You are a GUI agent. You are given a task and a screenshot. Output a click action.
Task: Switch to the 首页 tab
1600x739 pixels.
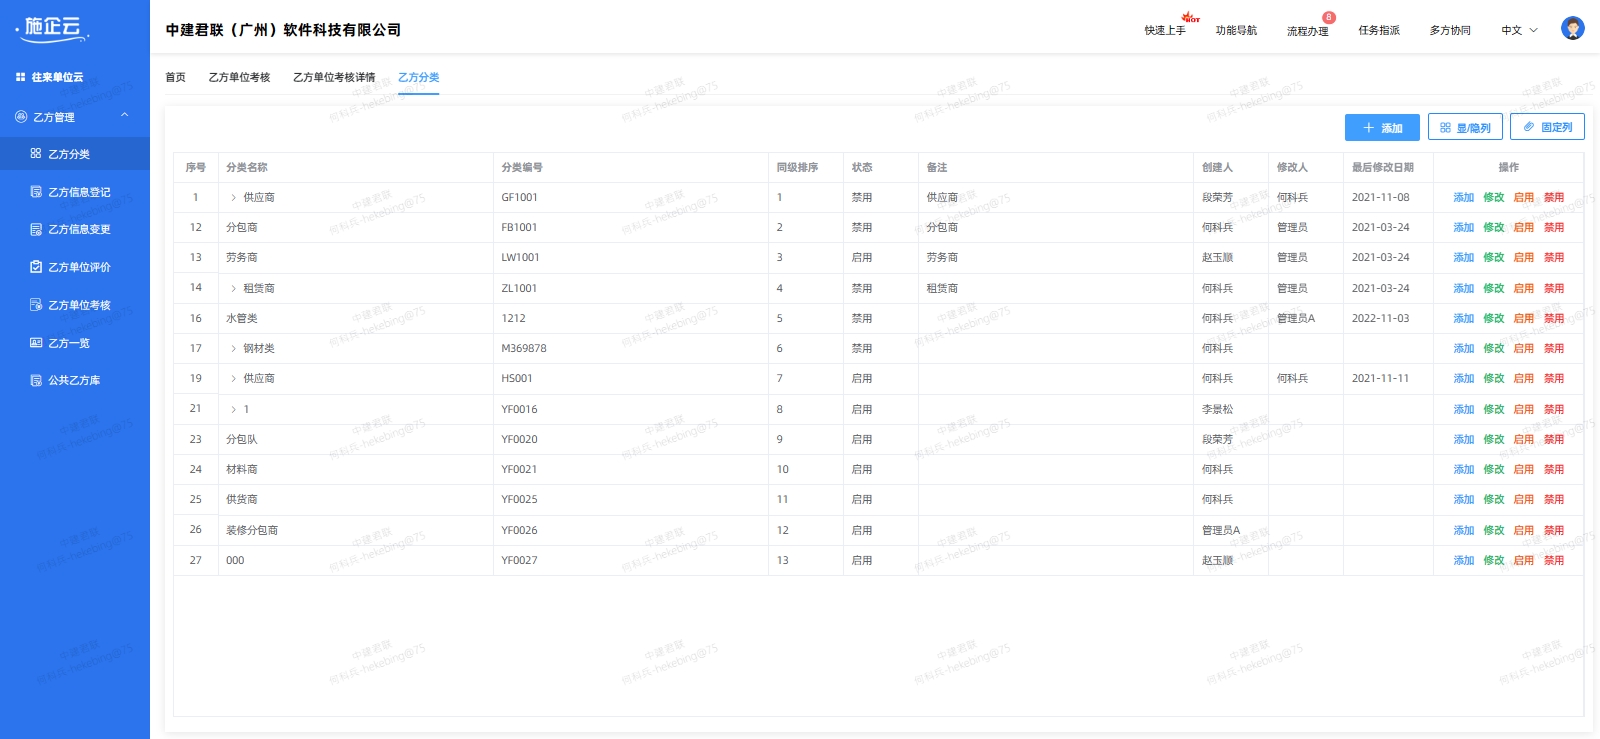click(x=175, y=77)
